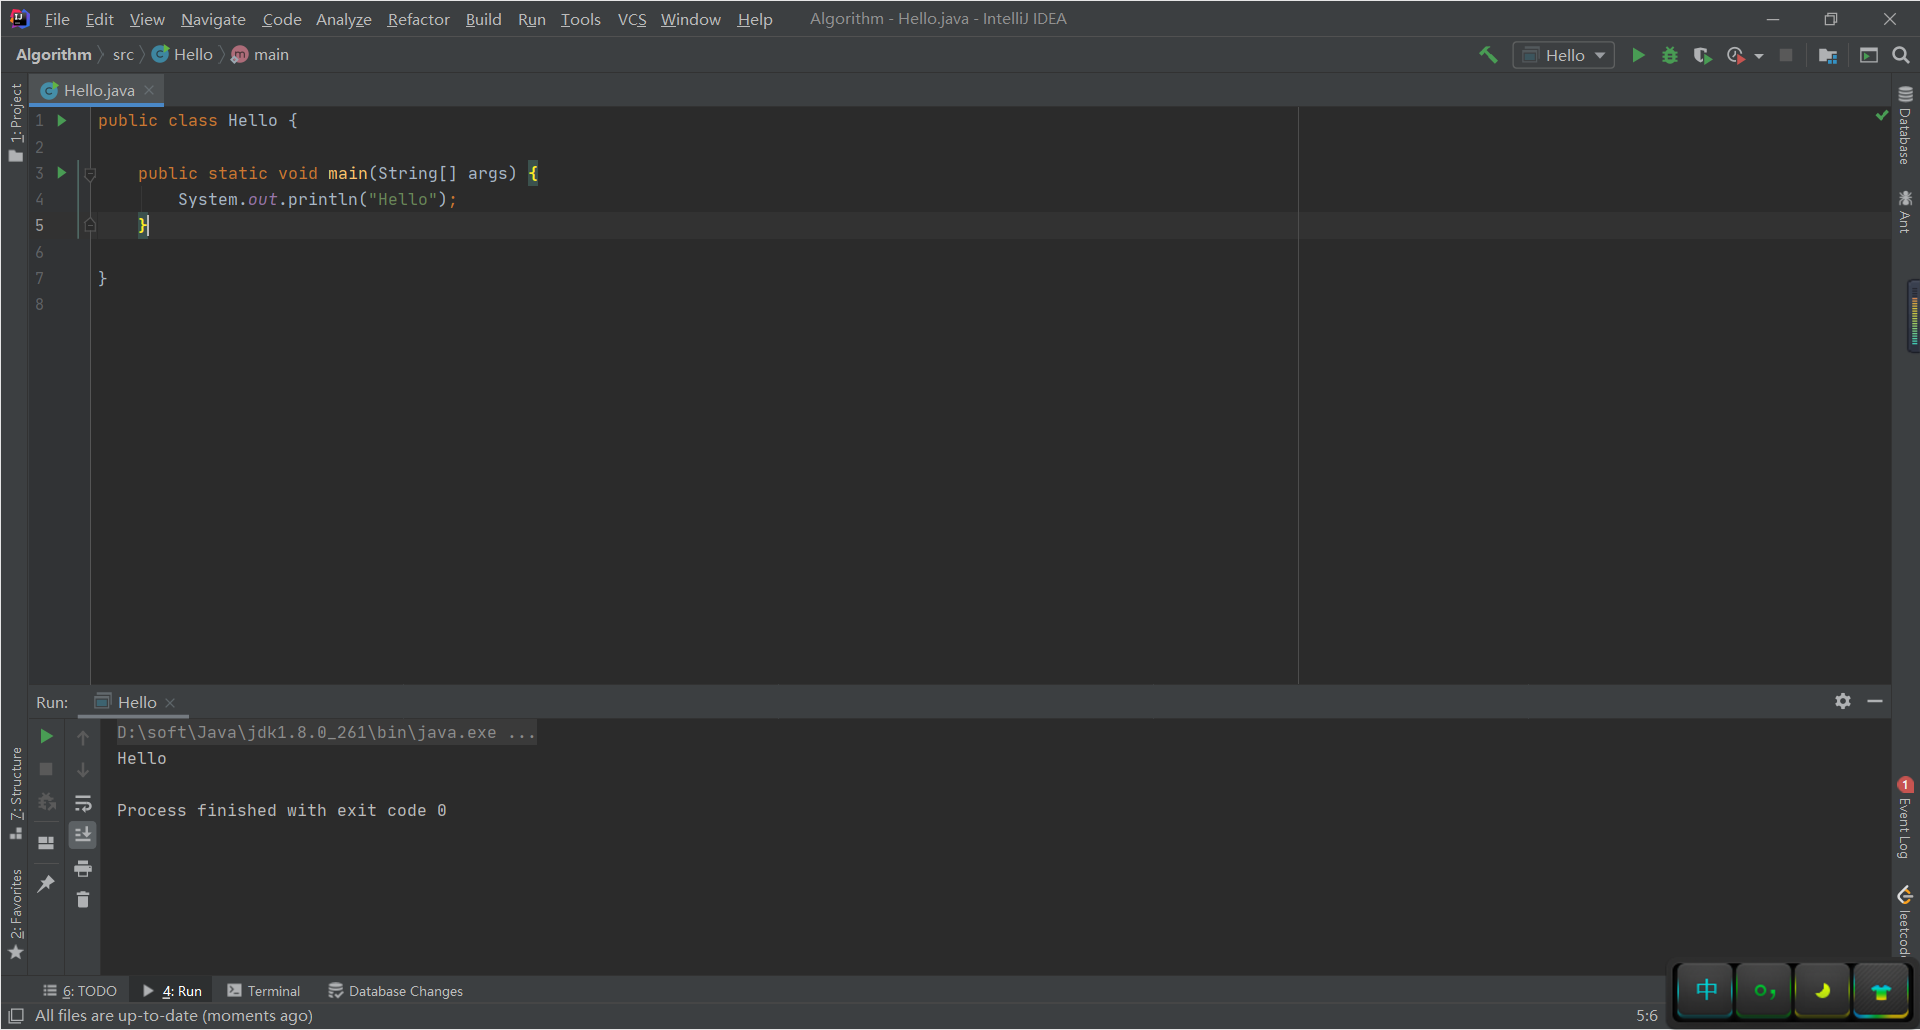Viewport: 1920px width, 1030px height.
Task: Toggle the Favorites tool window
Action: [x=15, y=913]
